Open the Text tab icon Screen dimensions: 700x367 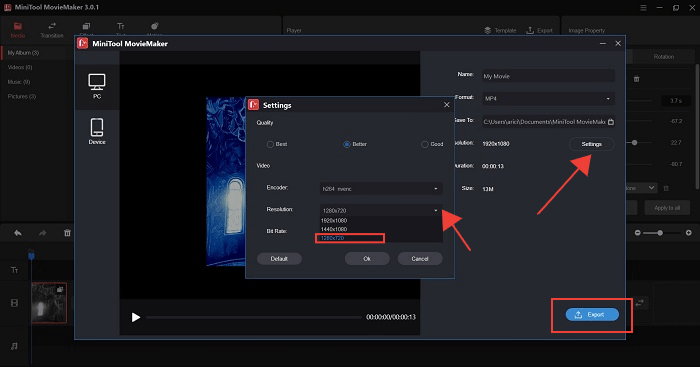pyautogui.click(x=121, y=27)
